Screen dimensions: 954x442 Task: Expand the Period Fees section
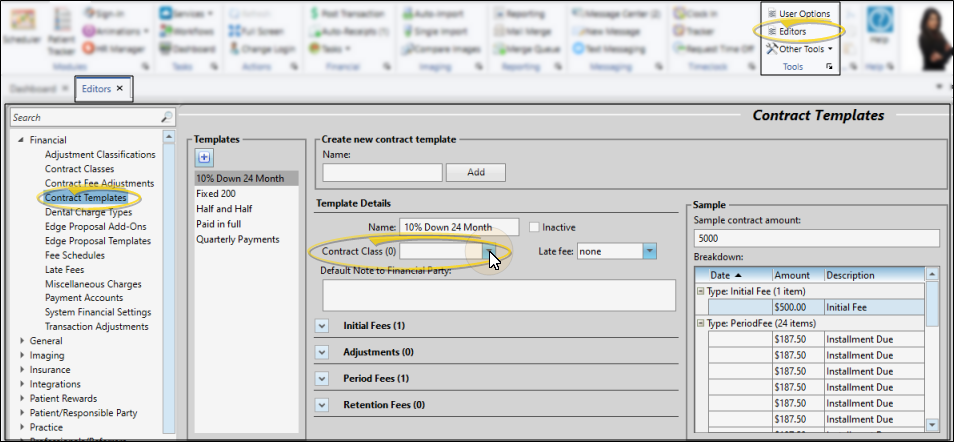click(x=322, y=379)
